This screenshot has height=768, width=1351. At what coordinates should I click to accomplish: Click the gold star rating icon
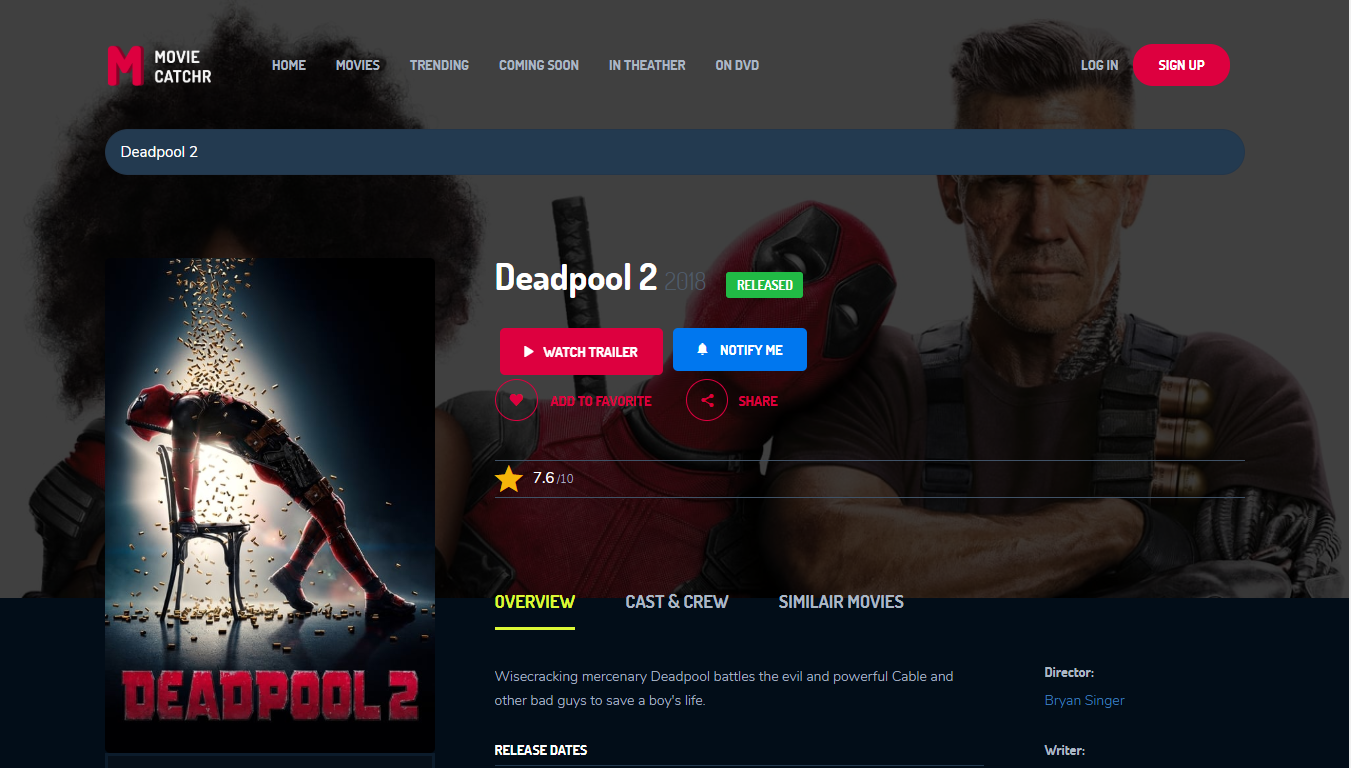[x=509, y=479]
